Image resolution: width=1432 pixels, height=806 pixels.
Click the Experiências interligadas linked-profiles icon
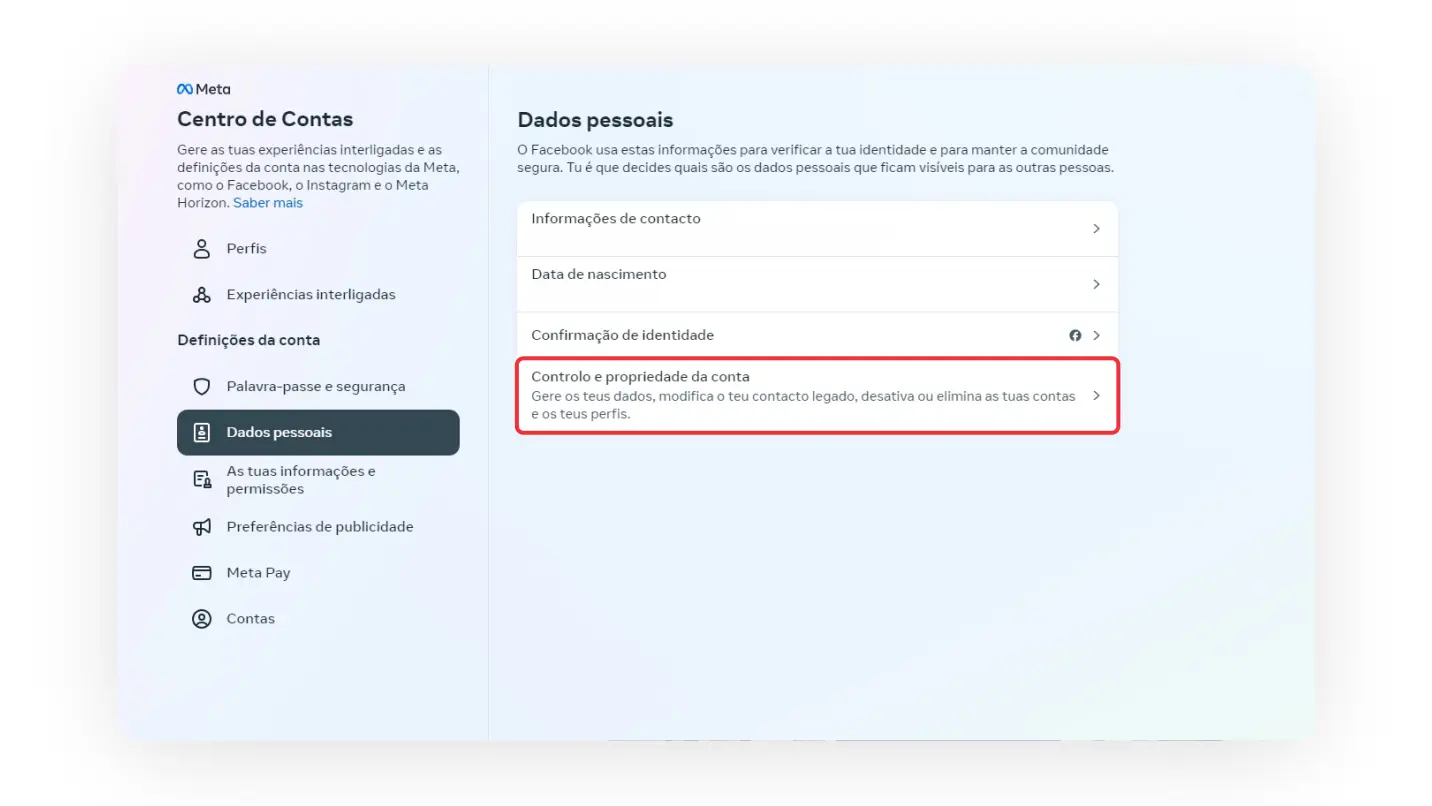click(202, 294)
